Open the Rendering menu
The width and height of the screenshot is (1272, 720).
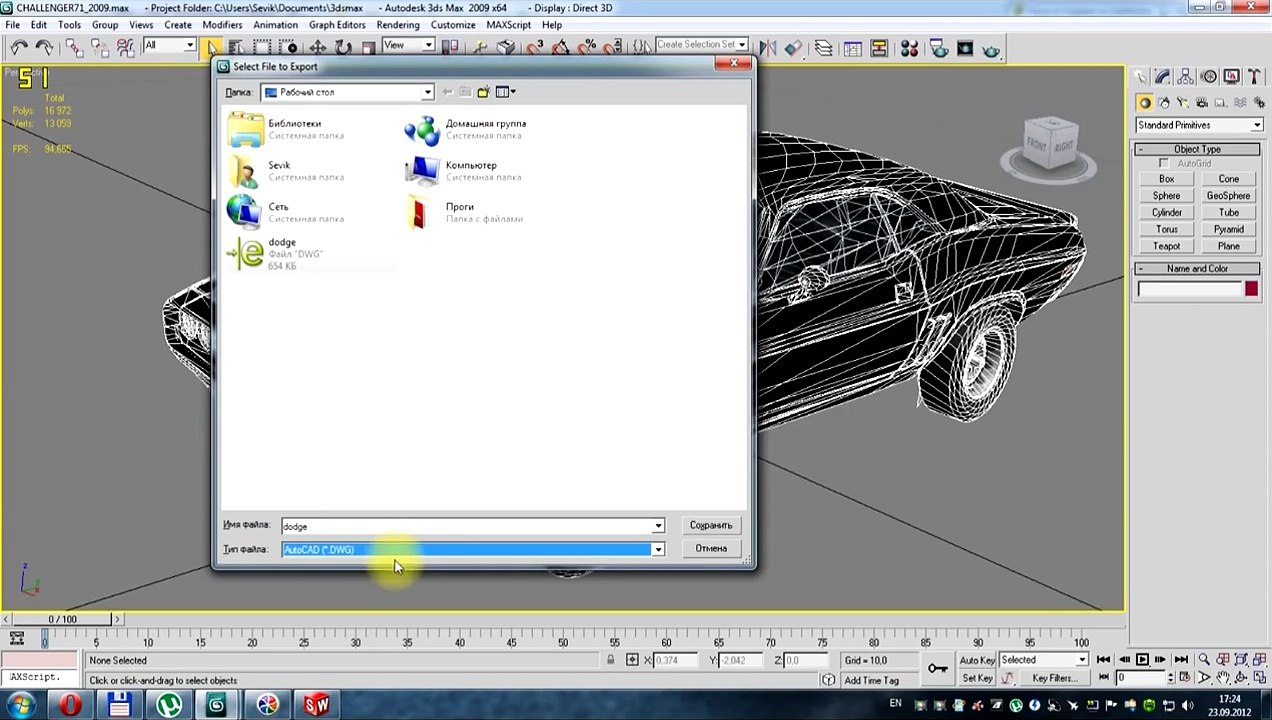(x=398, y=25)
